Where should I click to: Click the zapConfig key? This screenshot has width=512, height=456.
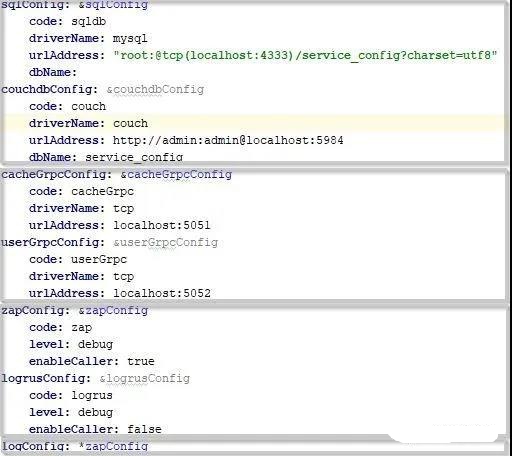coord(35,311)
